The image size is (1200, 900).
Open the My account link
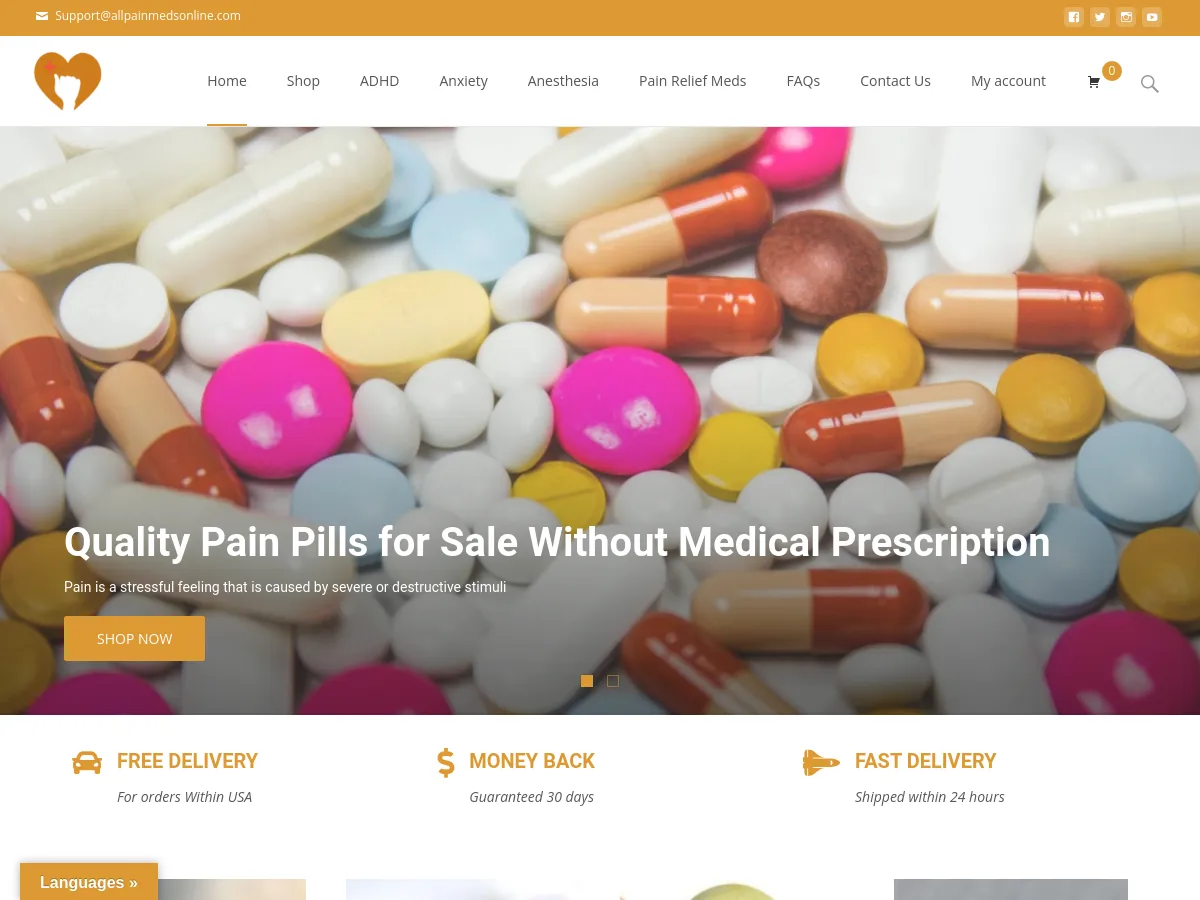pyautogui.click(x=1008, y=81)
